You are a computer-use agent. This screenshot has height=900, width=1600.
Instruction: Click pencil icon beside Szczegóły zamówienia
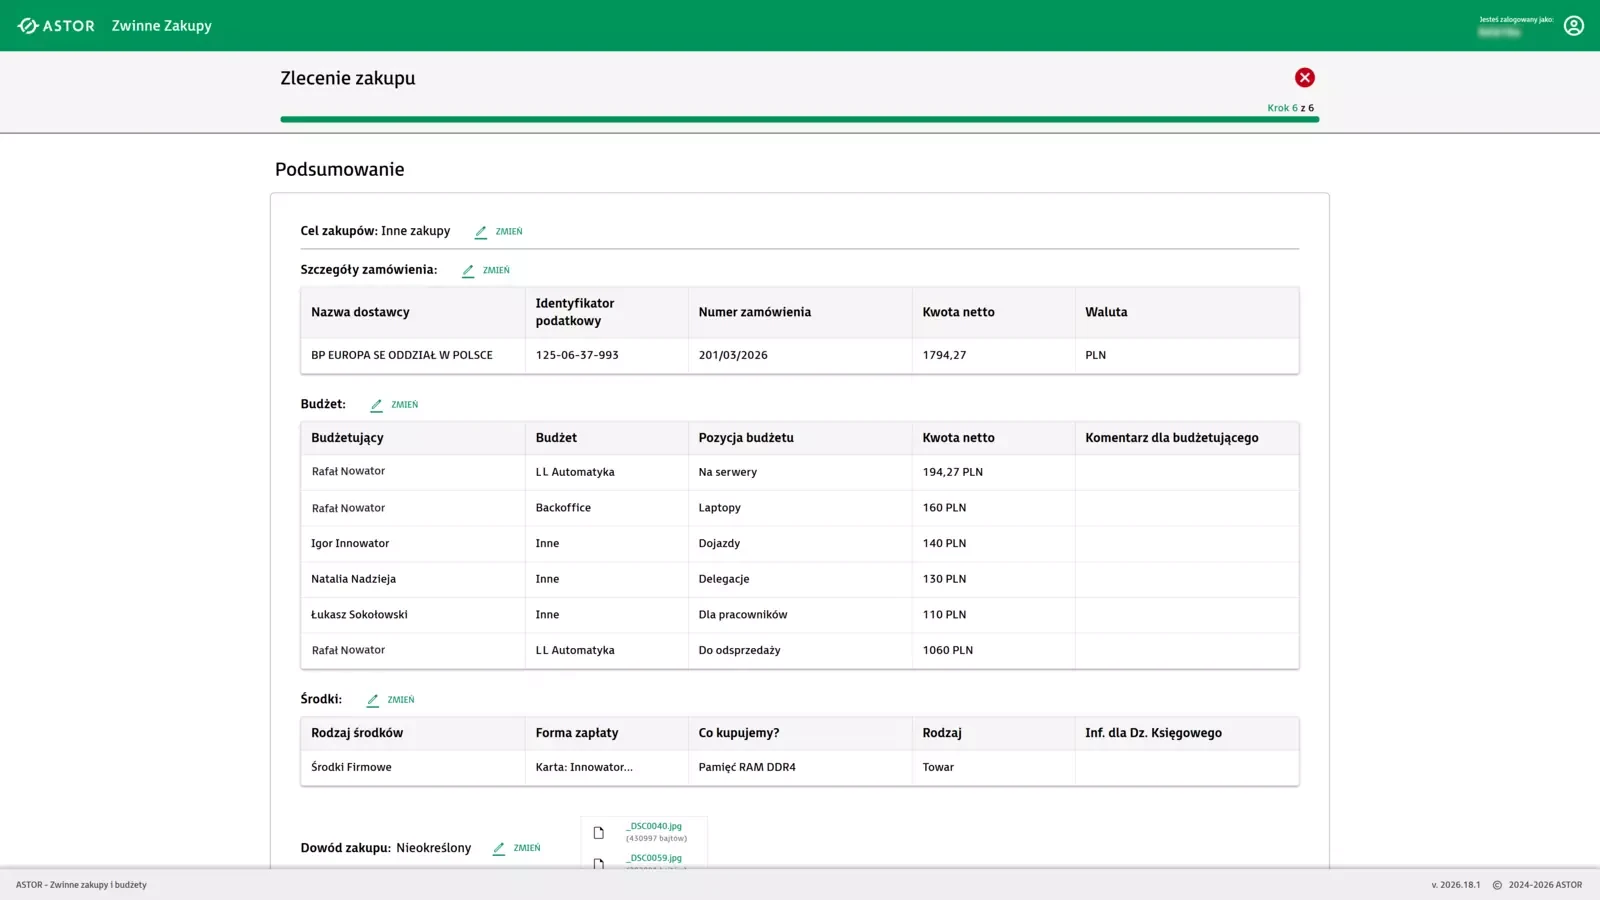click(468, 271)
